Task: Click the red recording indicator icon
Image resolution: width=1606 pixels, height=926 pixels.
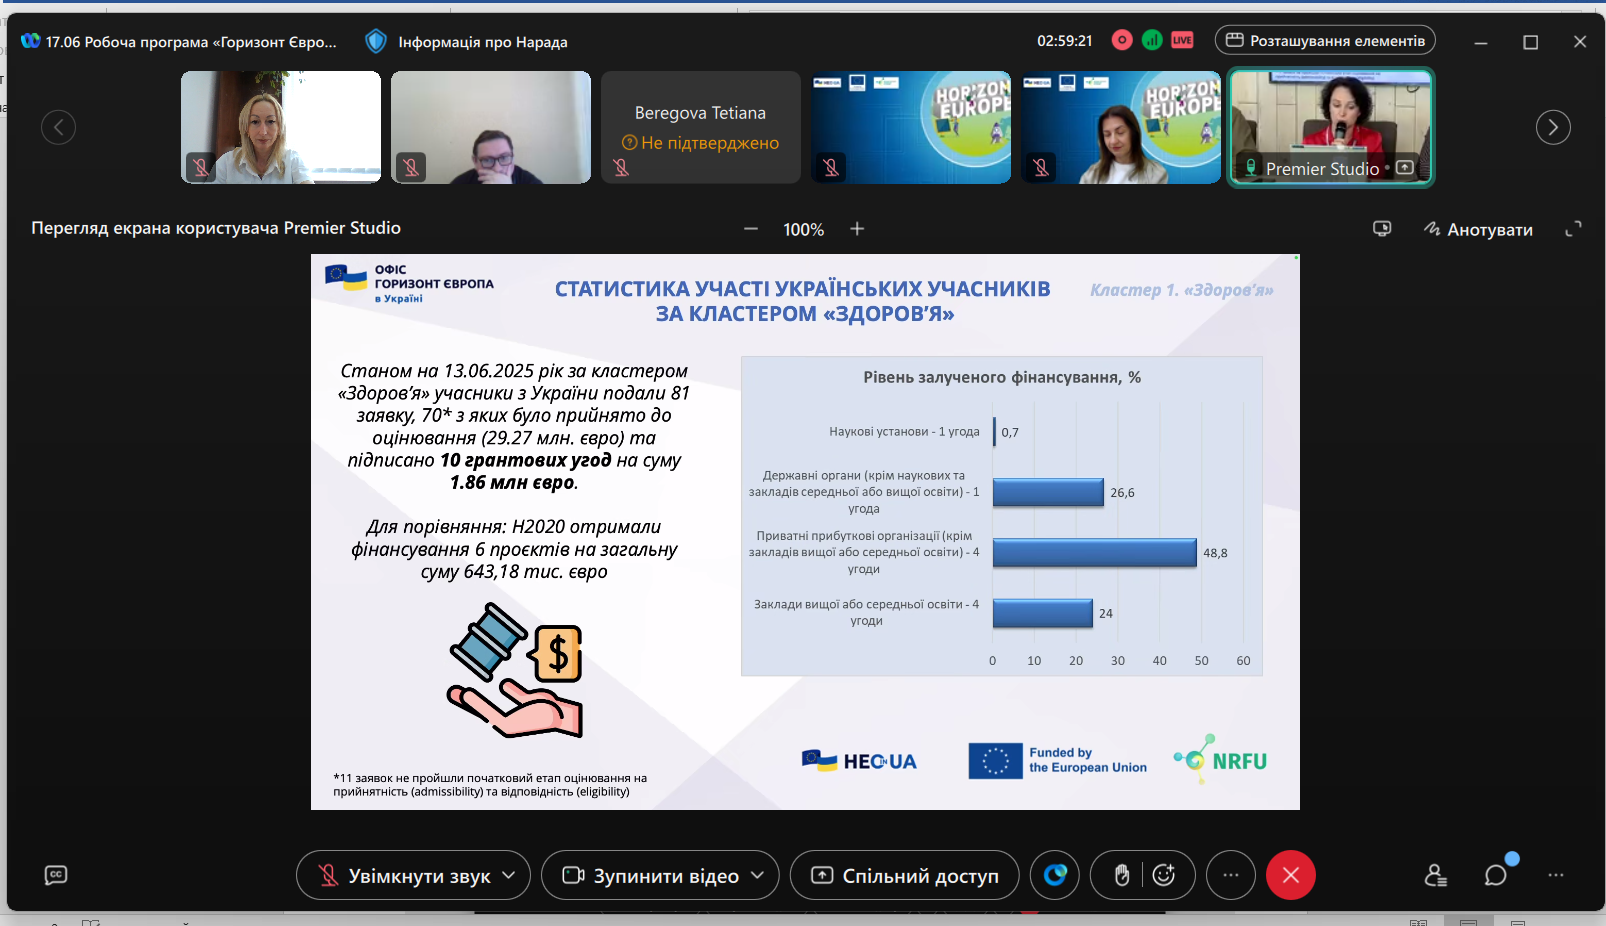Action: click(1122, 41)
